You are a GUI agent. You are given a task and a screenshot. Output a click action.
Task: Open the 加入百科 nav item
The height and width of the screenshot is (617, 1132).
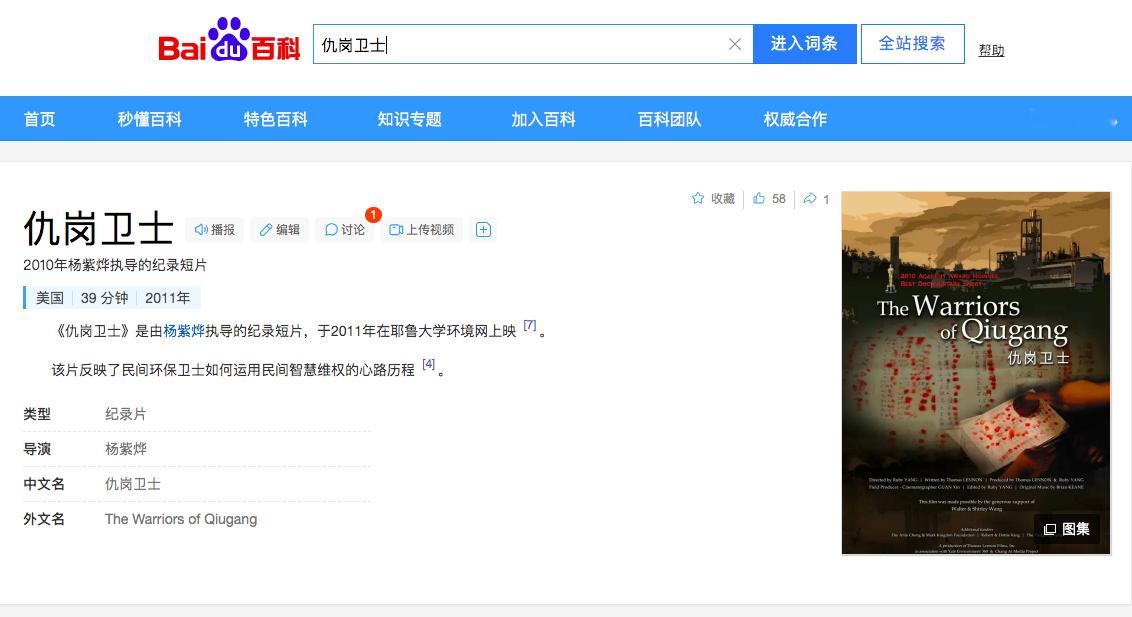point(544,119)
